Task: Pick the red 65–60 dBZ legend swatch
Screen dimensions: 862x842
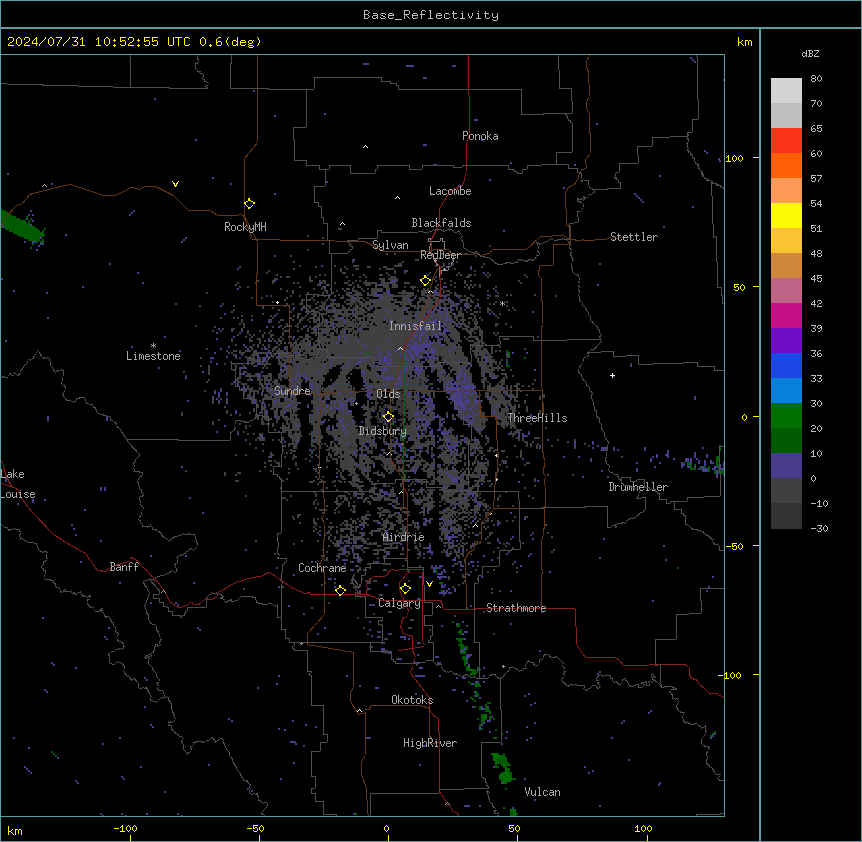Action: [x=786, y=140]
